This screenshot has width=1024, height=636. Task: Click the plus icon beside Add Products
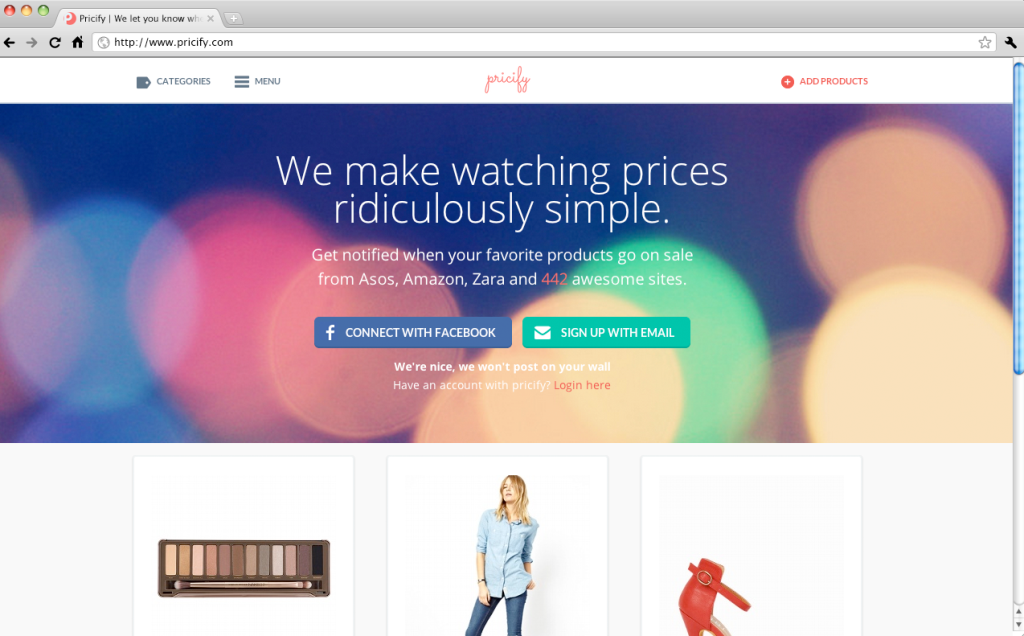(x=787, y=82)
